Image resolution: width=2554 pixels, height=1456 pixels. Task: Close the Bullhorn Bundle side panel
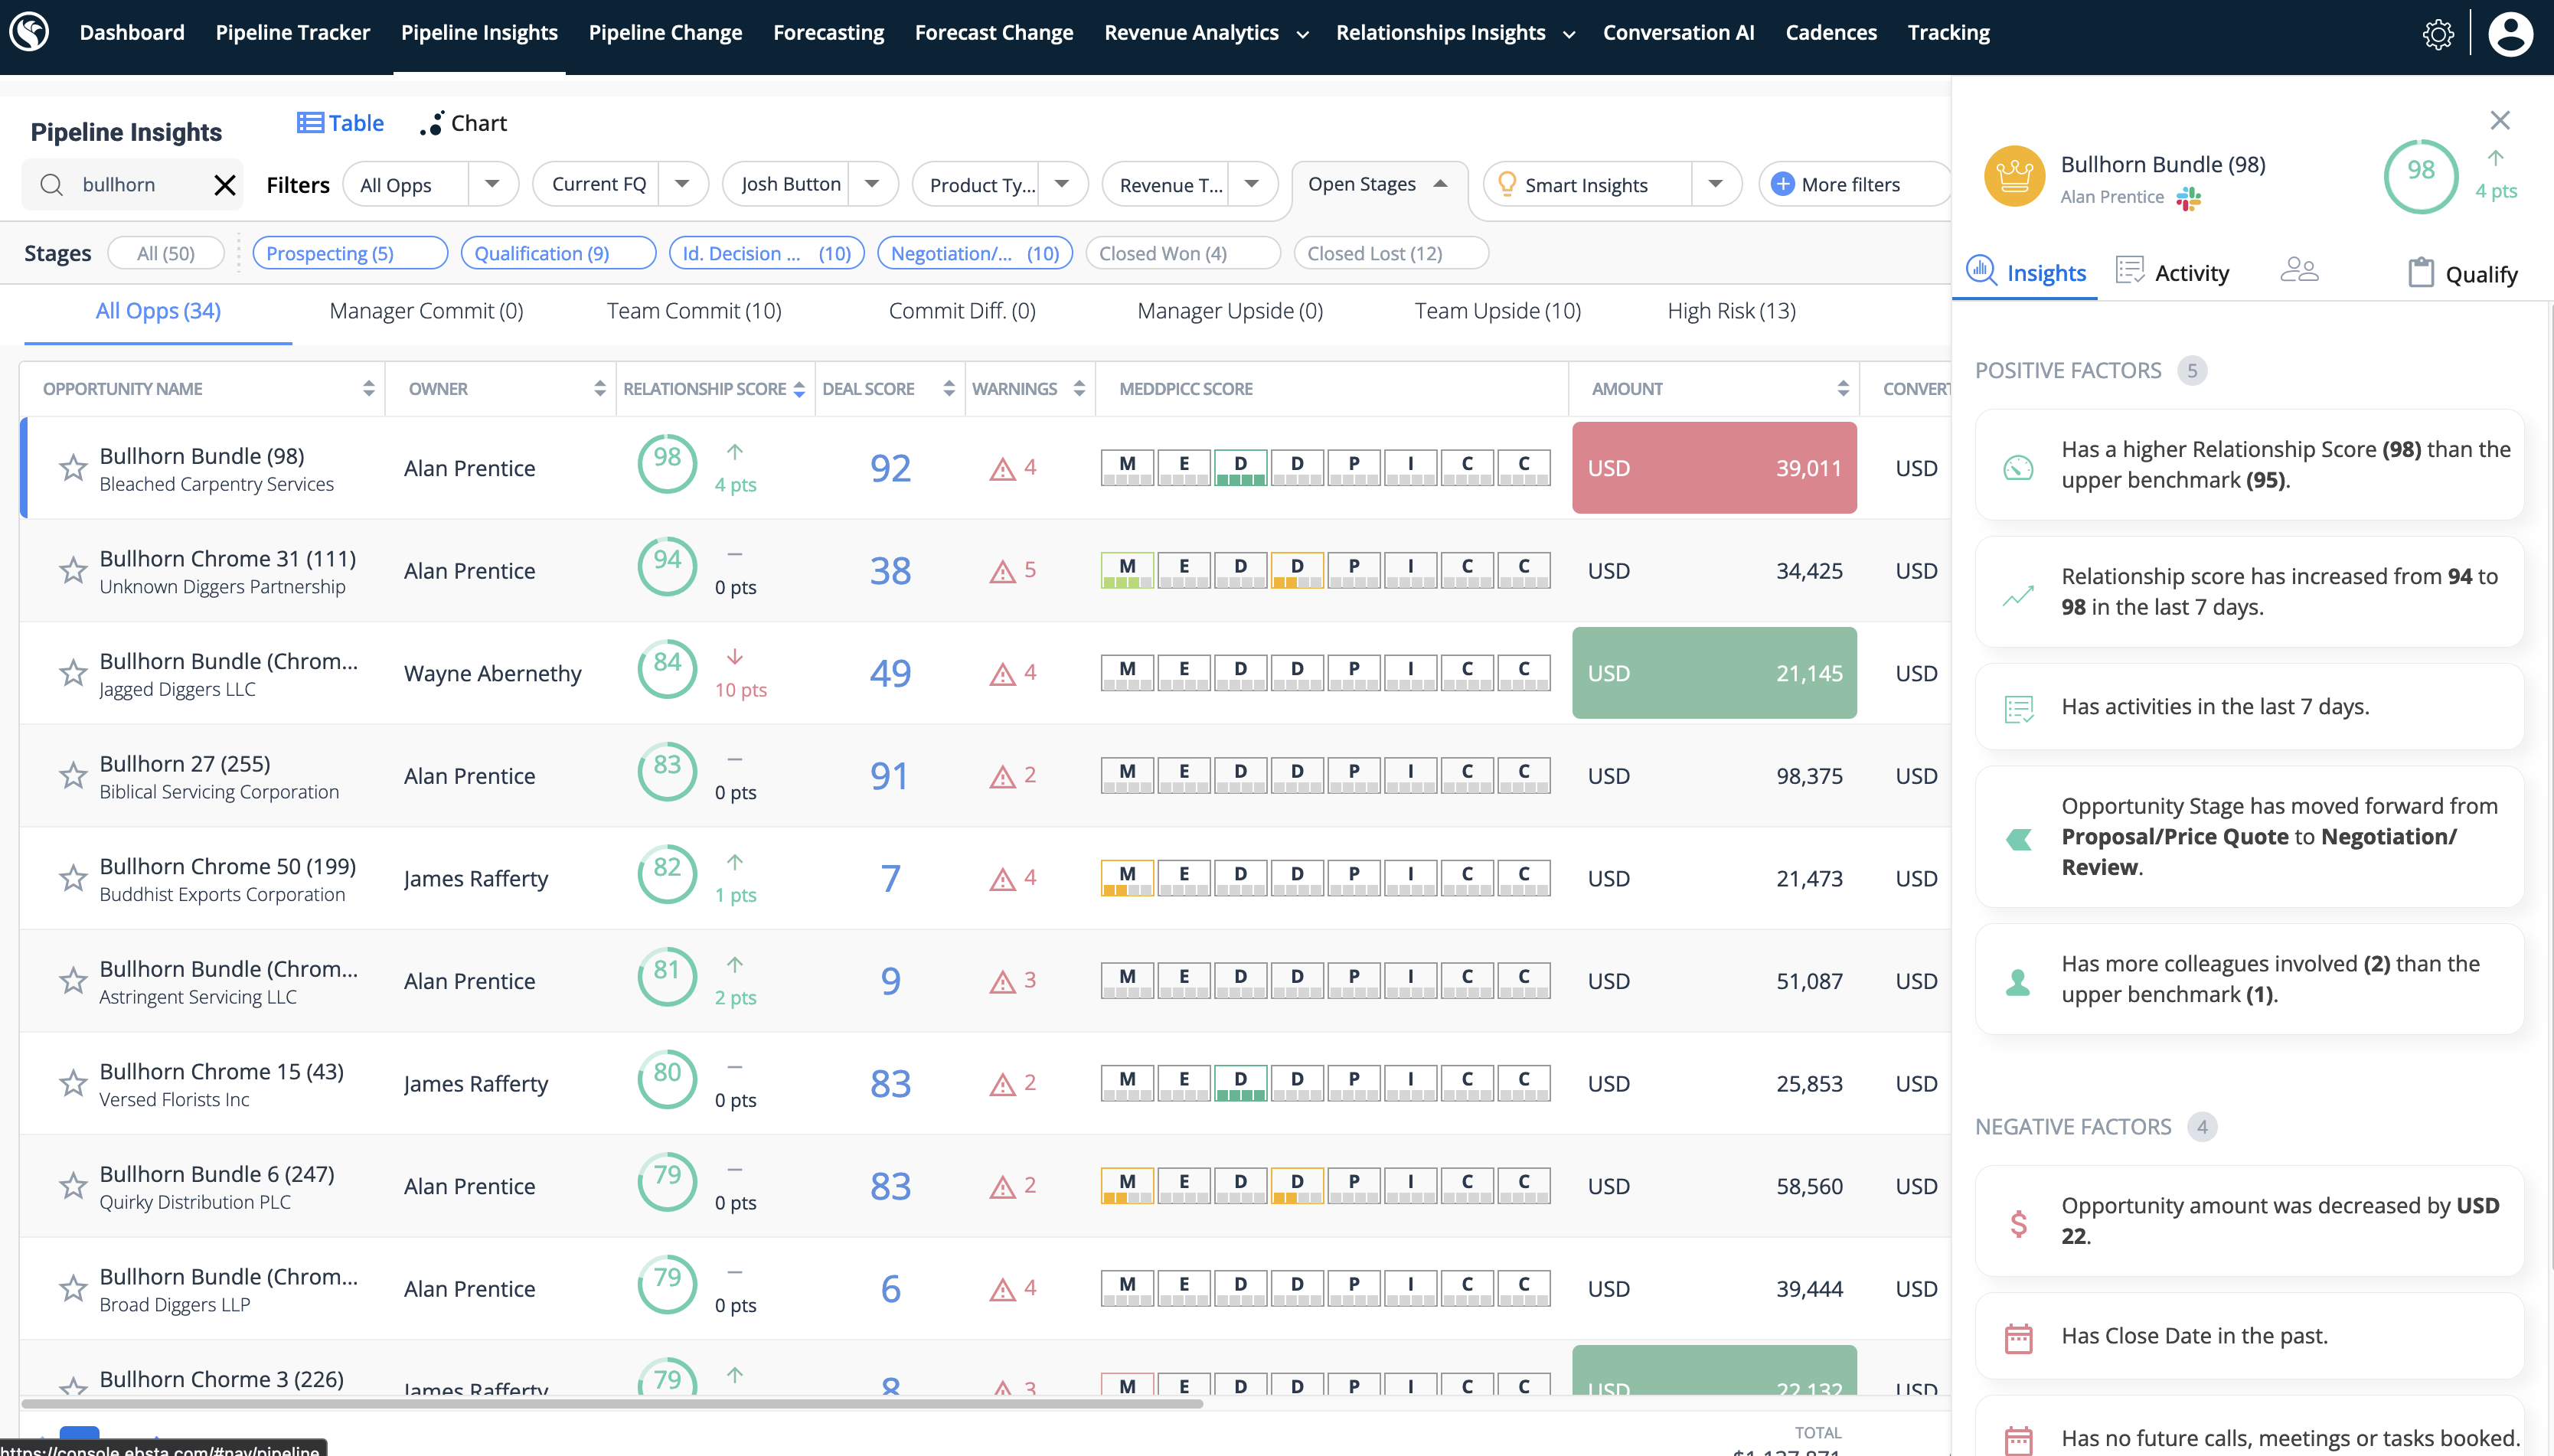[2500, 120]
